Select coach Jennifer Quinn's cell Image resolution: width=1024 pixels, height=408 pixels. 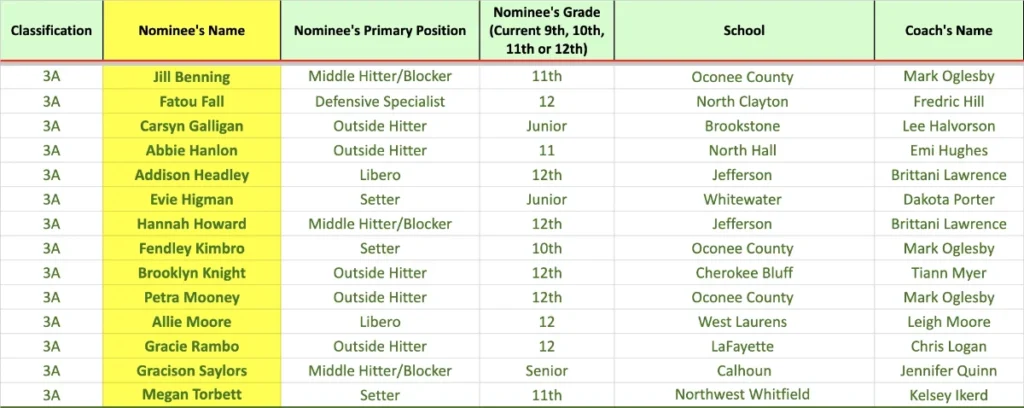coord(948,371)
